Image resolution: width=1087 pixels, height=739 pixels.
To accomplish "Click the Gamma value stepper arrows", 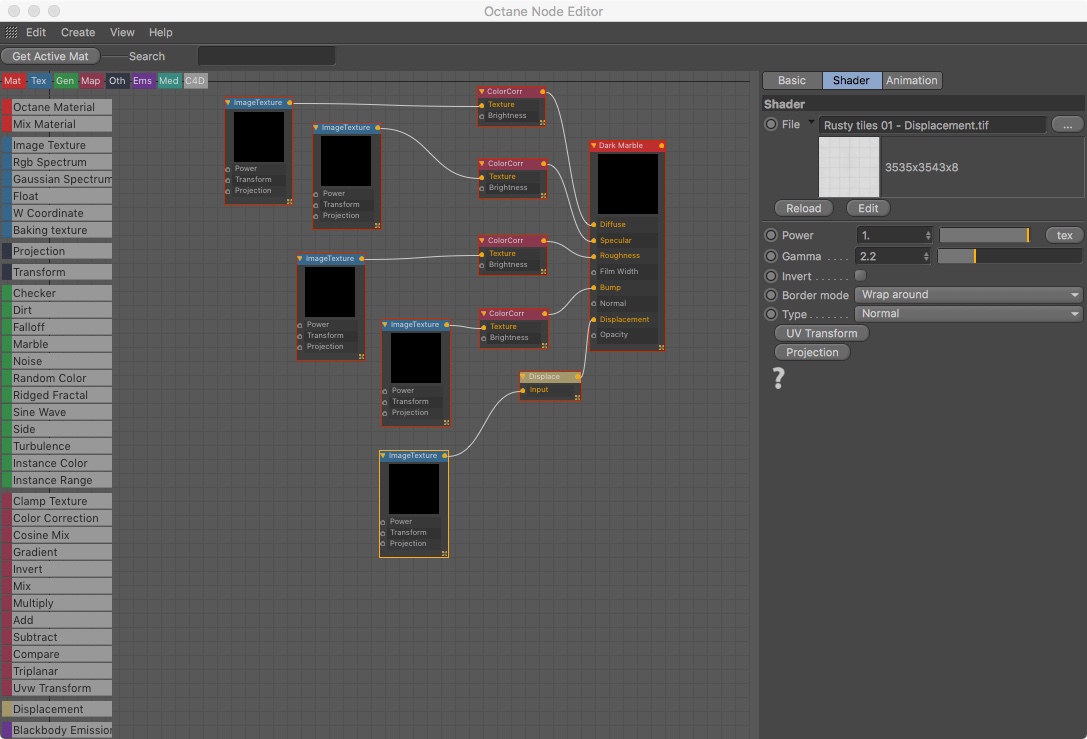I will click(x=926, y=257).
